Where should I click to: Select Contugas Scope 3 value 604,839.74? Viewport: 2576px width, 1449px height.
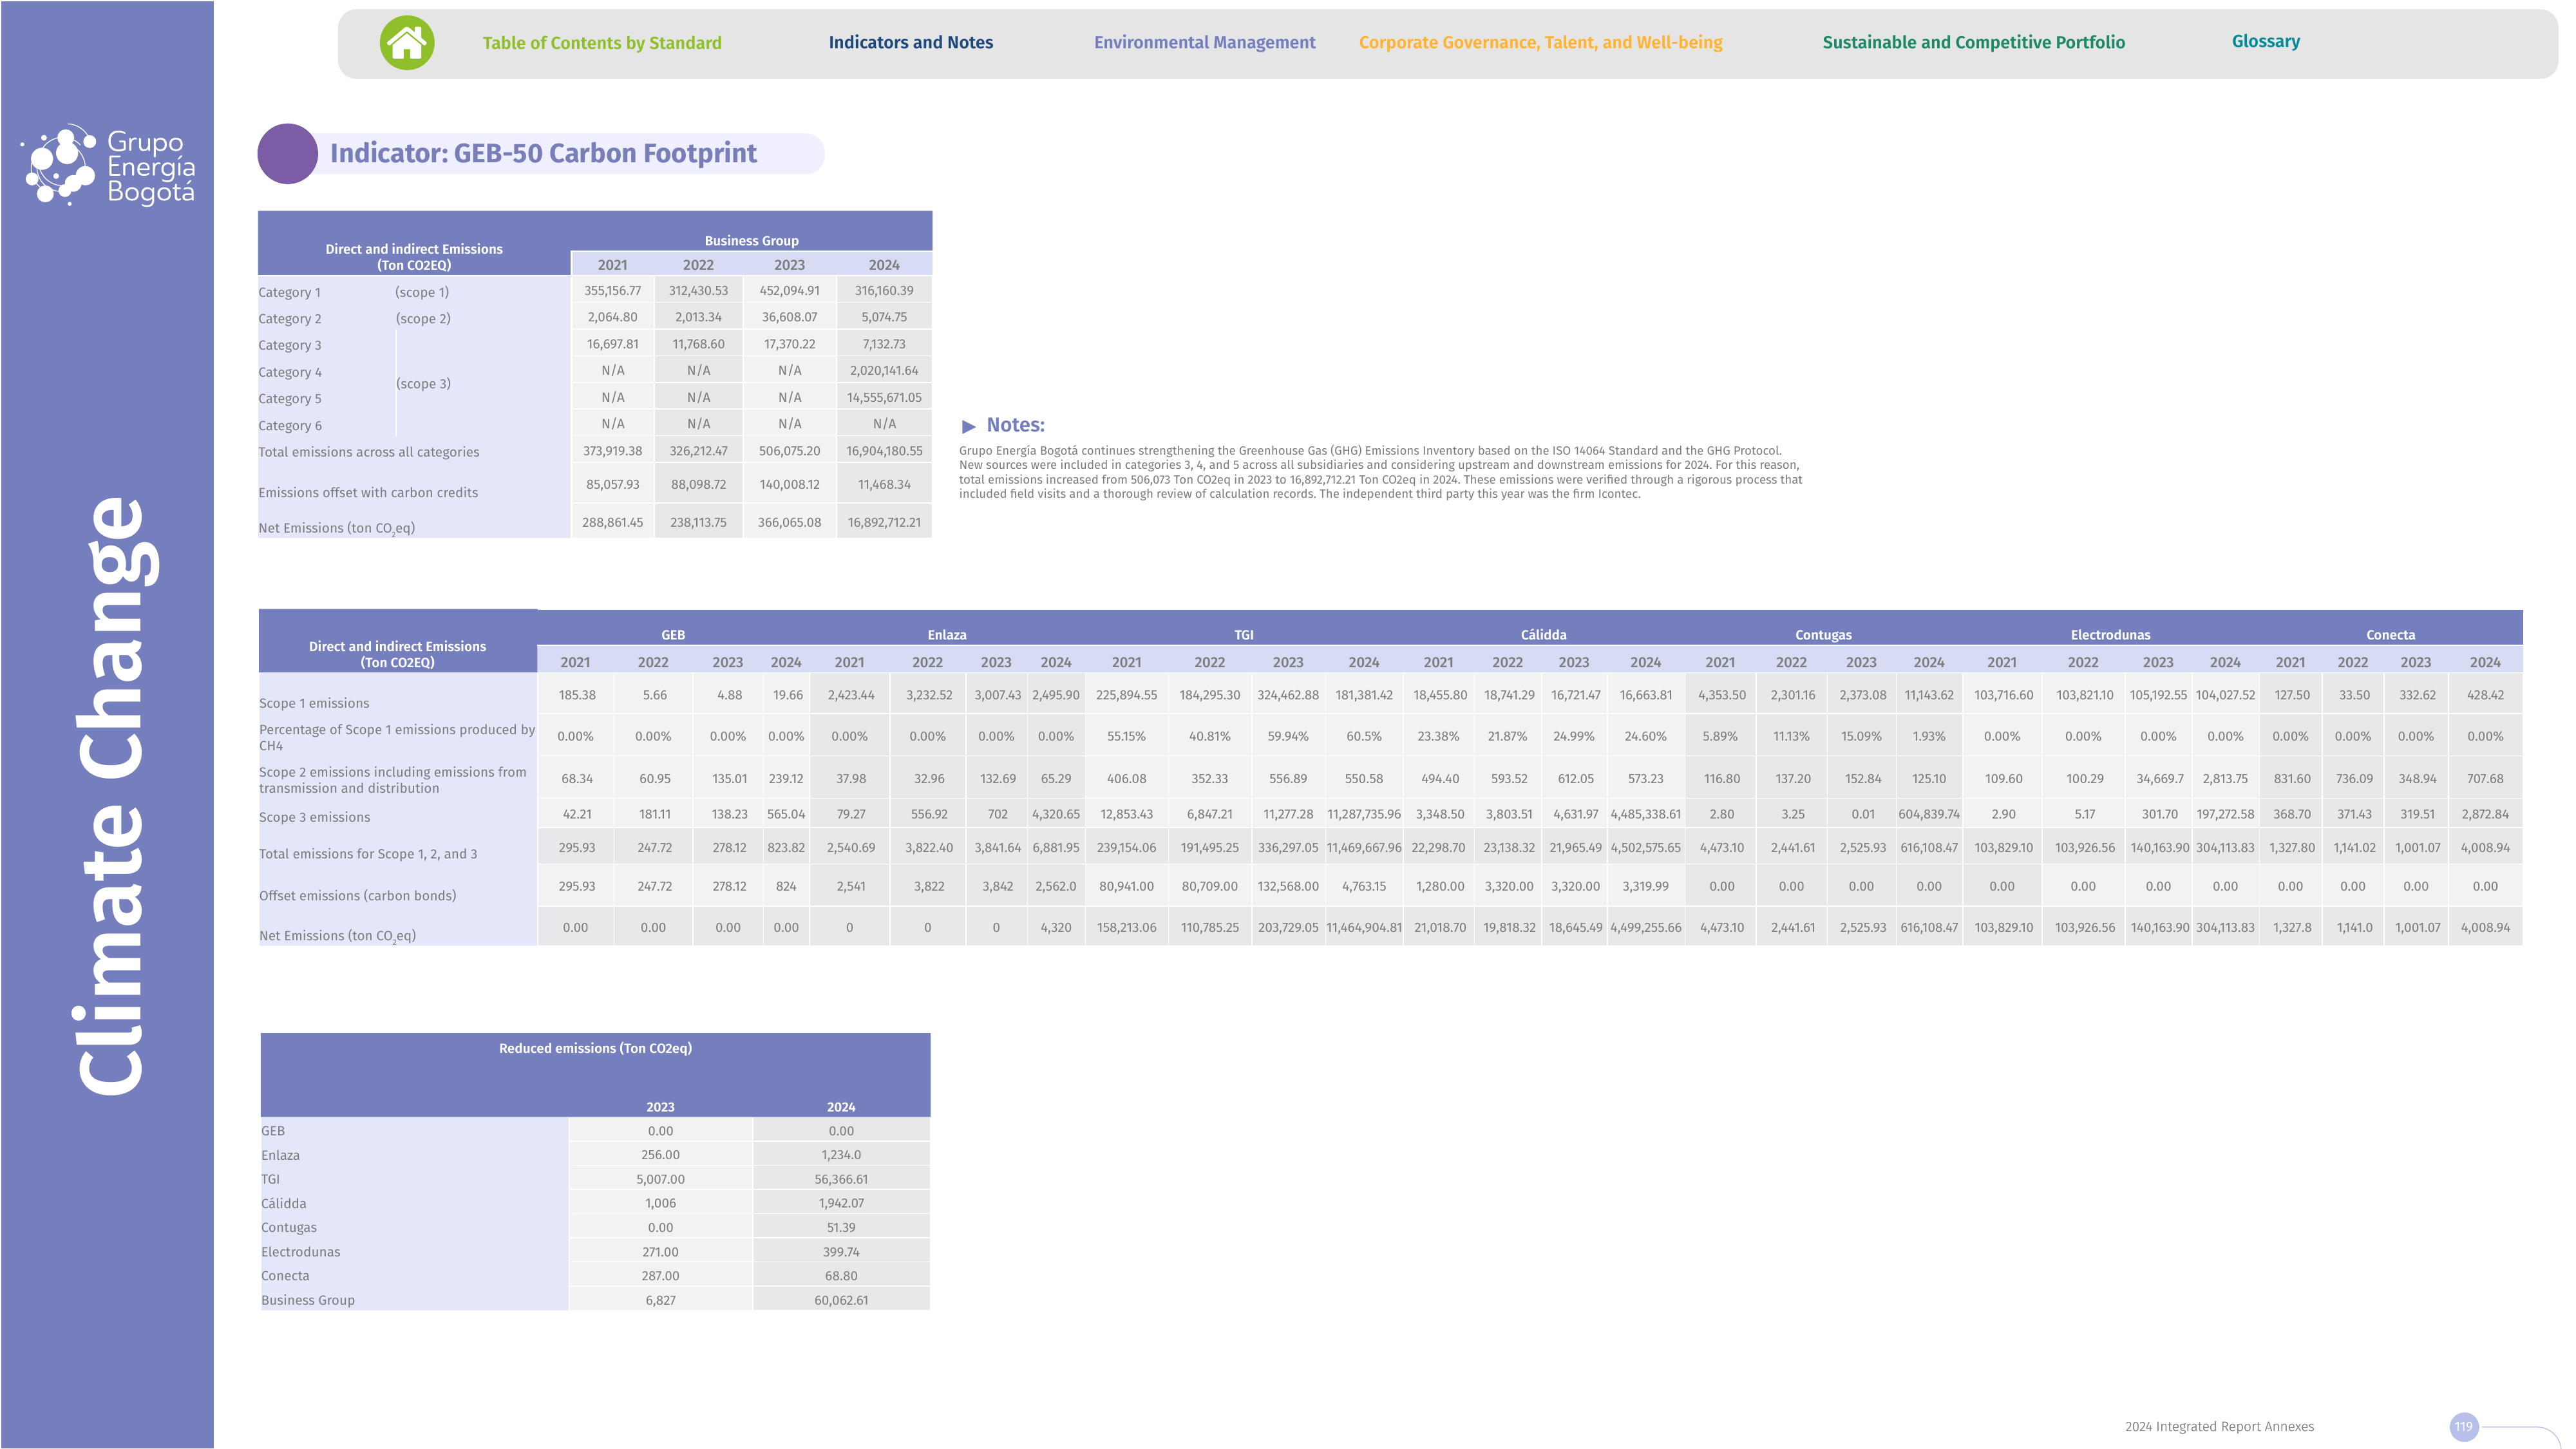coord(1928,814)
